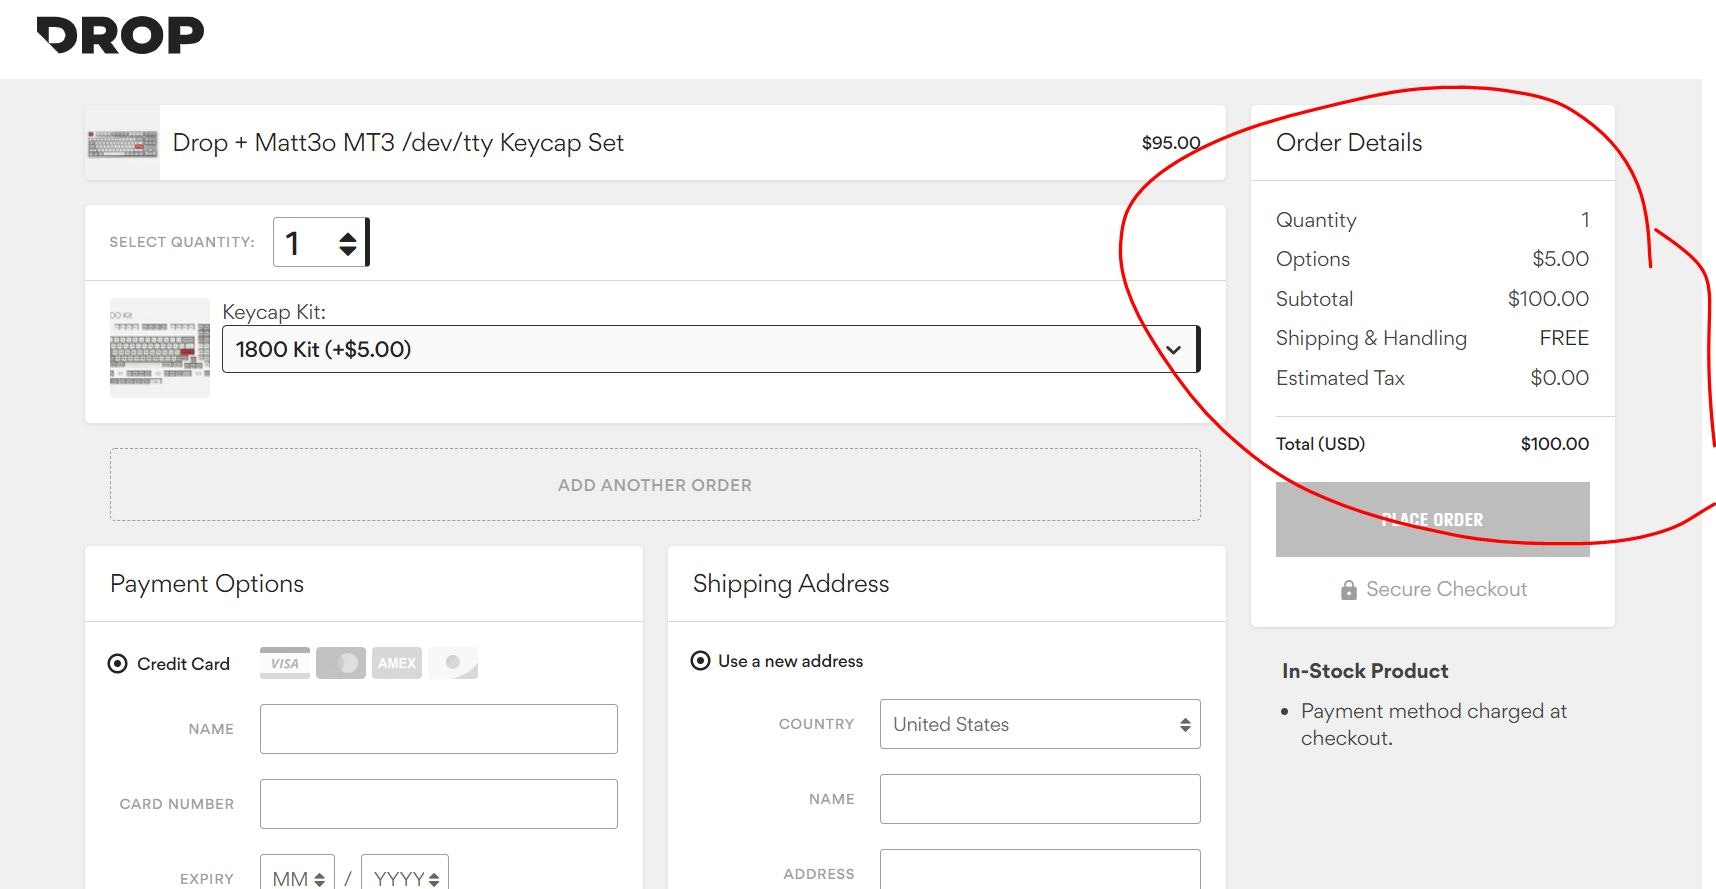Open the expiry year YYYY dropdown

pos(404,878)
